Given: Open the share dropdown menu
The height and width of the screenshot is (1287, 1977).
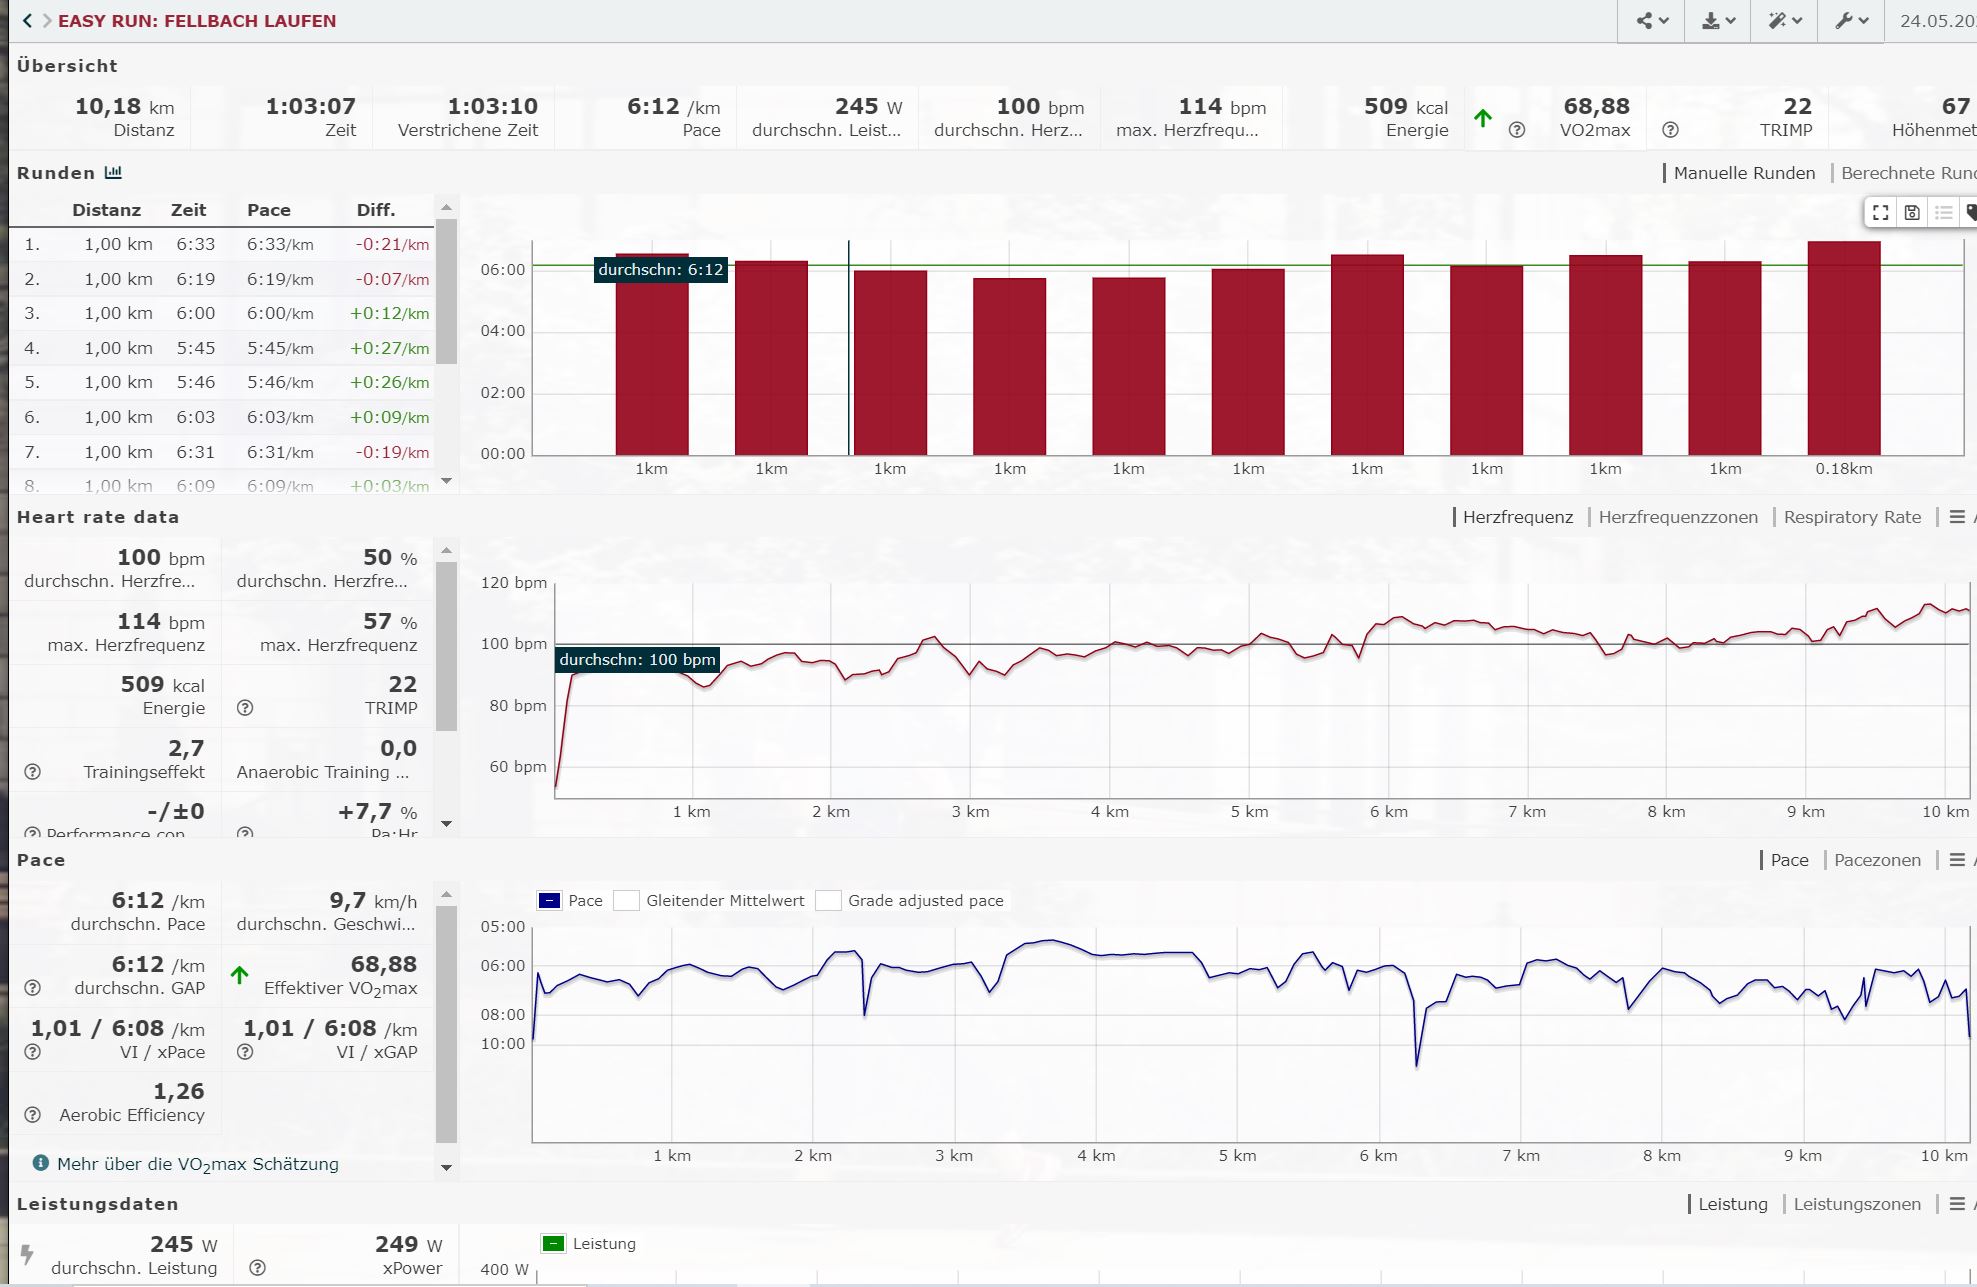Looking at the screenshot, I should point(1652,21).
